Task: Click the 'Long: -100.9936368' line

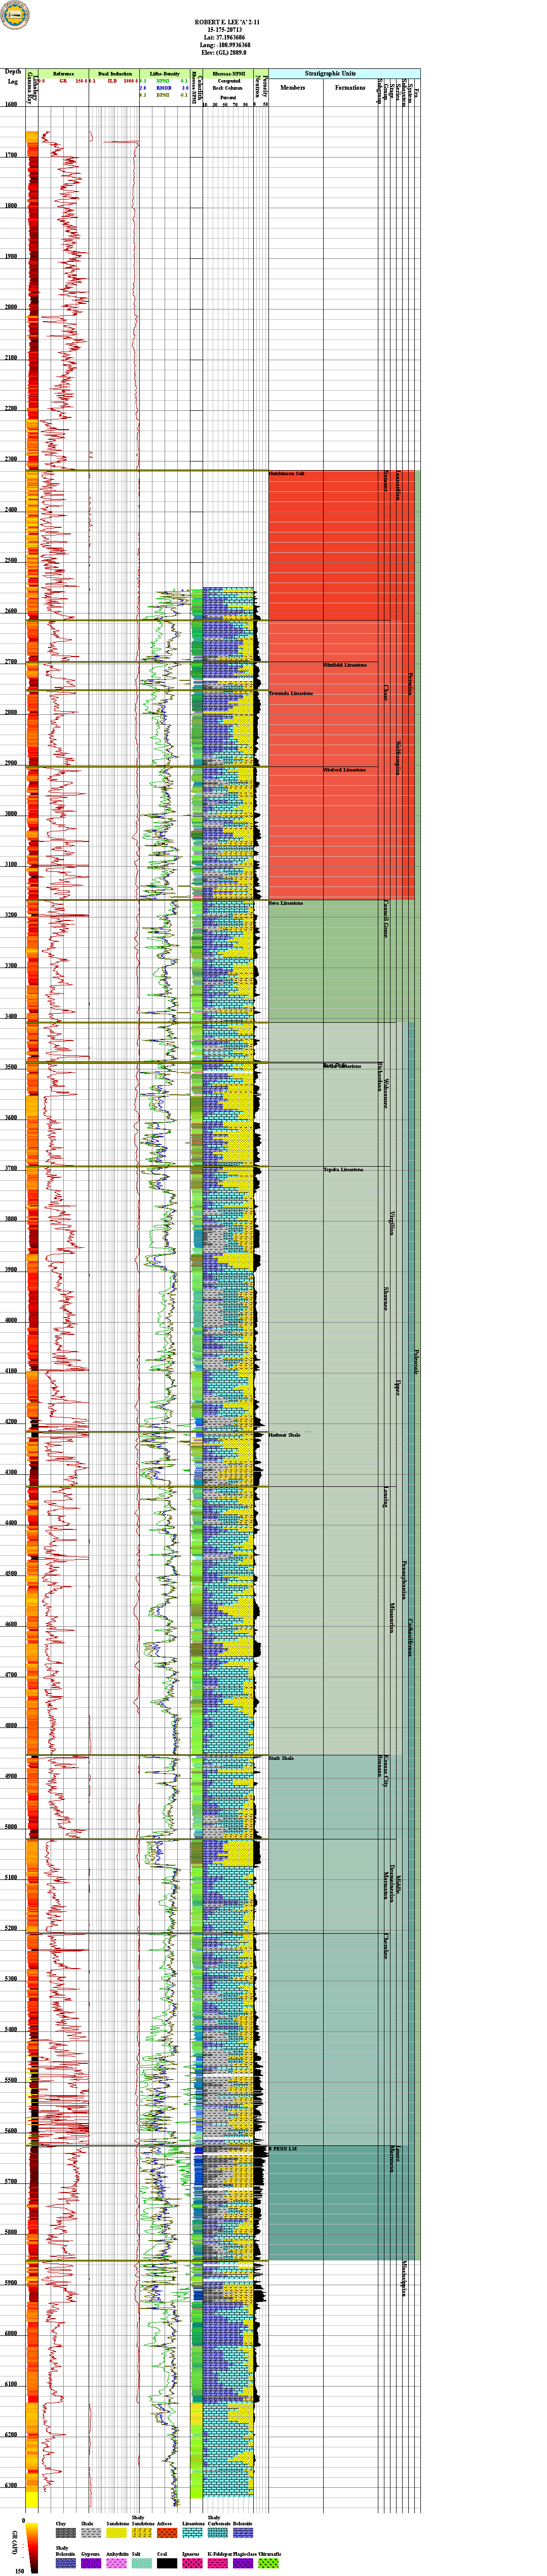Action: coord(226,45)
